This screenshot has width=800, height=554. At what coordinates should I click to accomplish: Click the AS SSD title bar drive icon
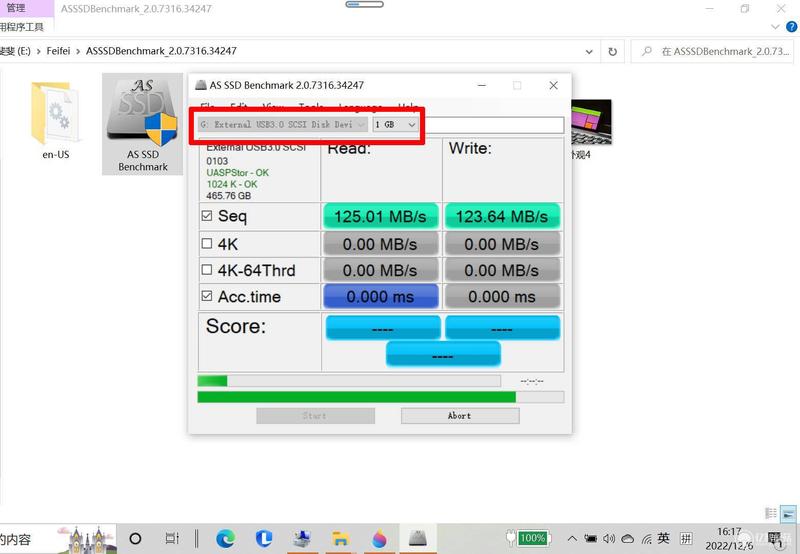point(201,85)
